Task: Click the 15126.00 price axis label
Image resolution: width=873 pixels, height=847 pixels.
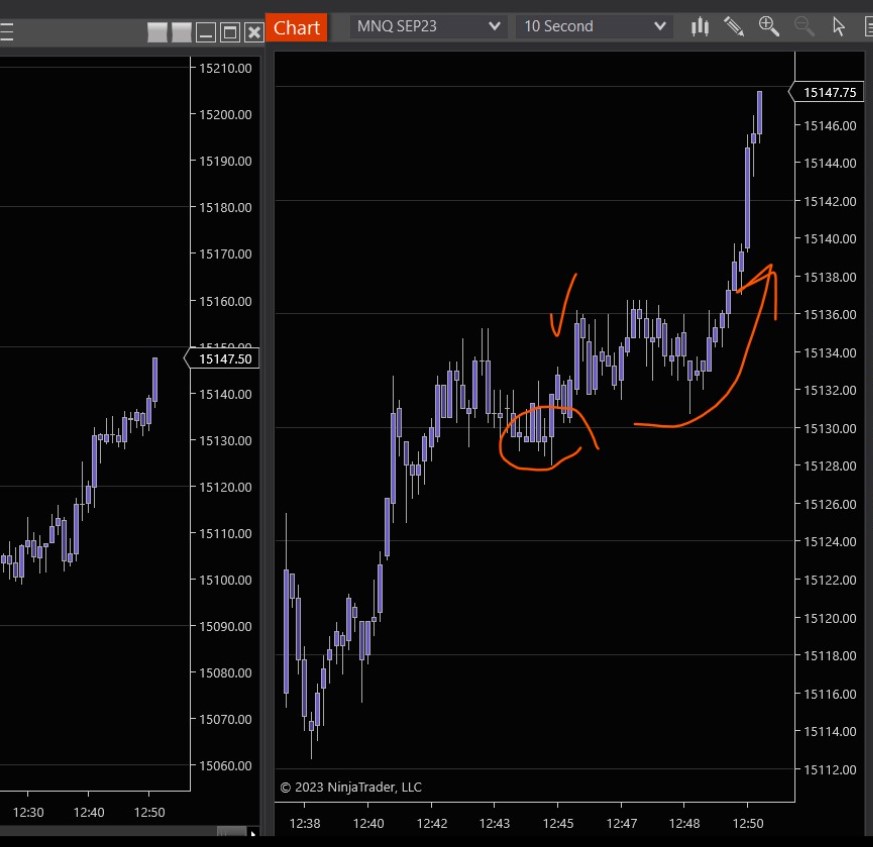Action: point(830,504)
